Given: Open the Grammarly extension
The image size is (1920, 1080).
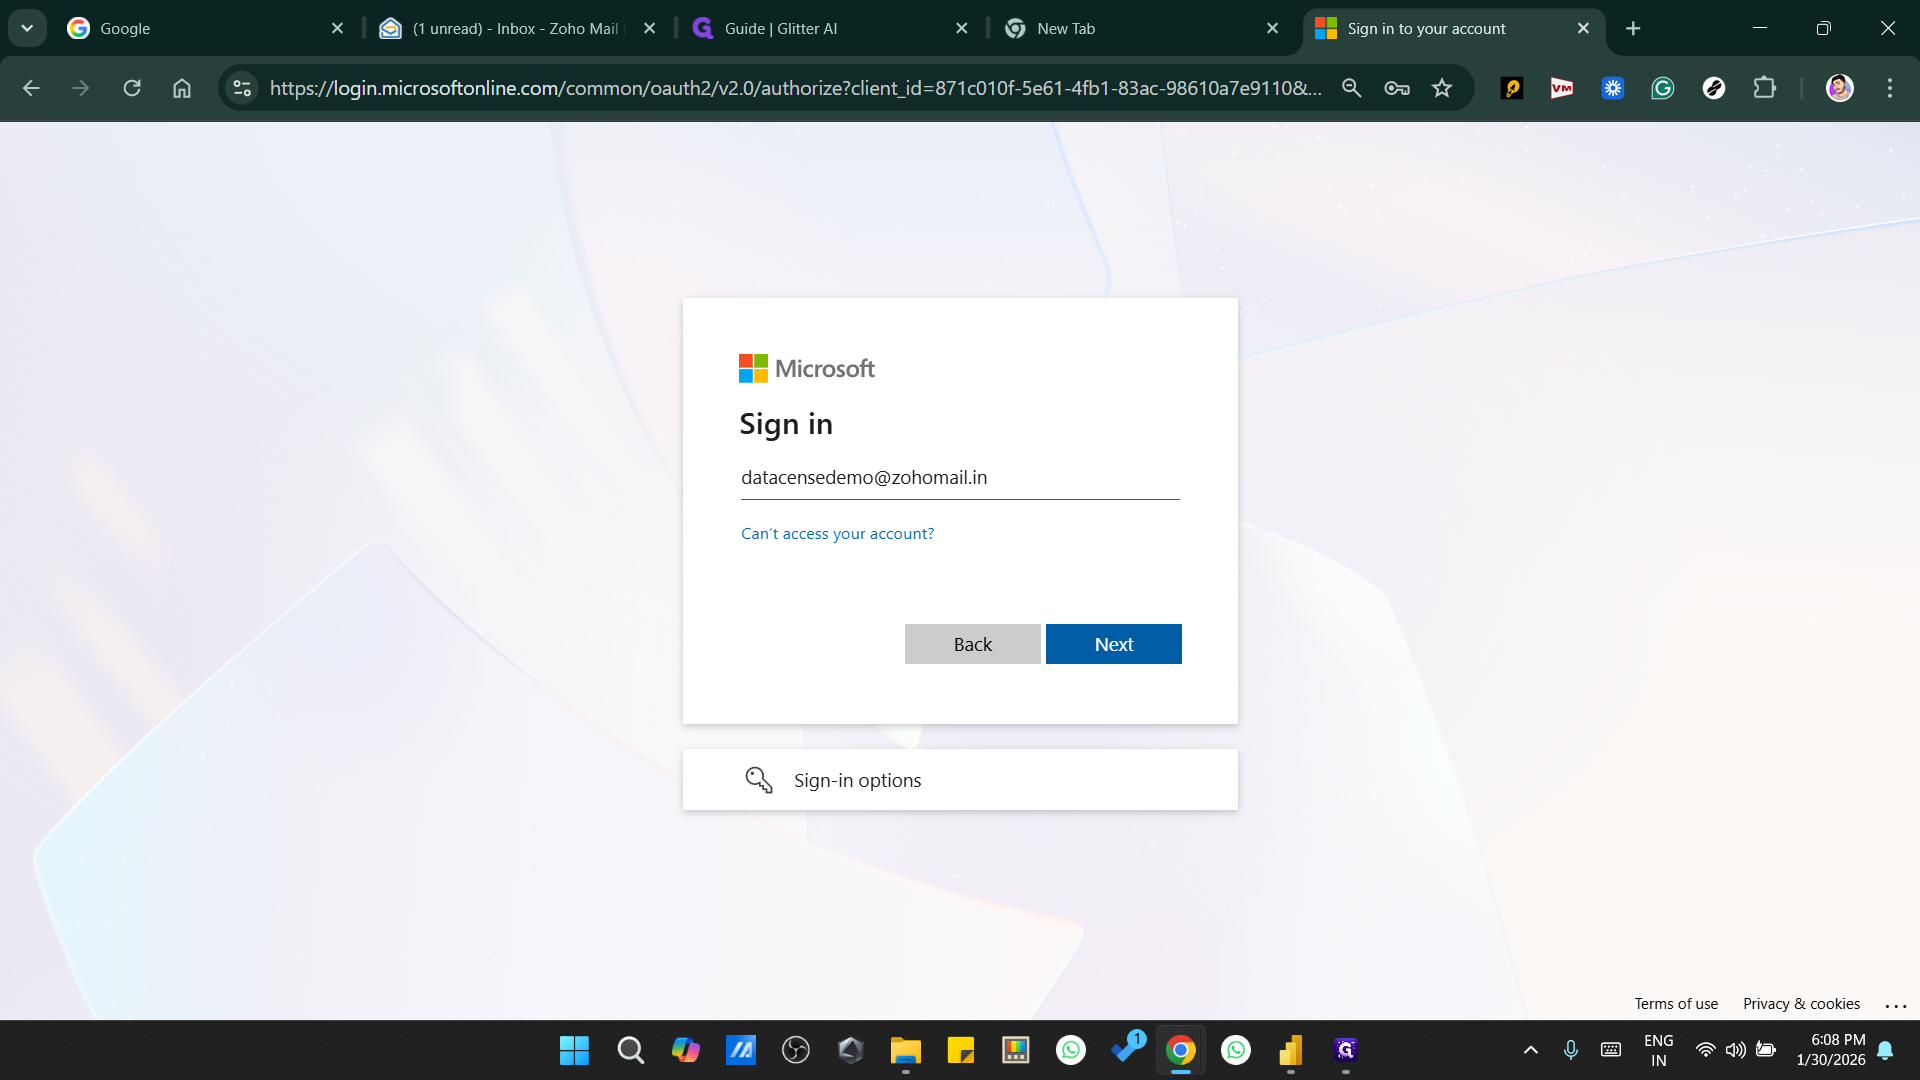Looking at the screenshot, I should (x=1663, y=88).
